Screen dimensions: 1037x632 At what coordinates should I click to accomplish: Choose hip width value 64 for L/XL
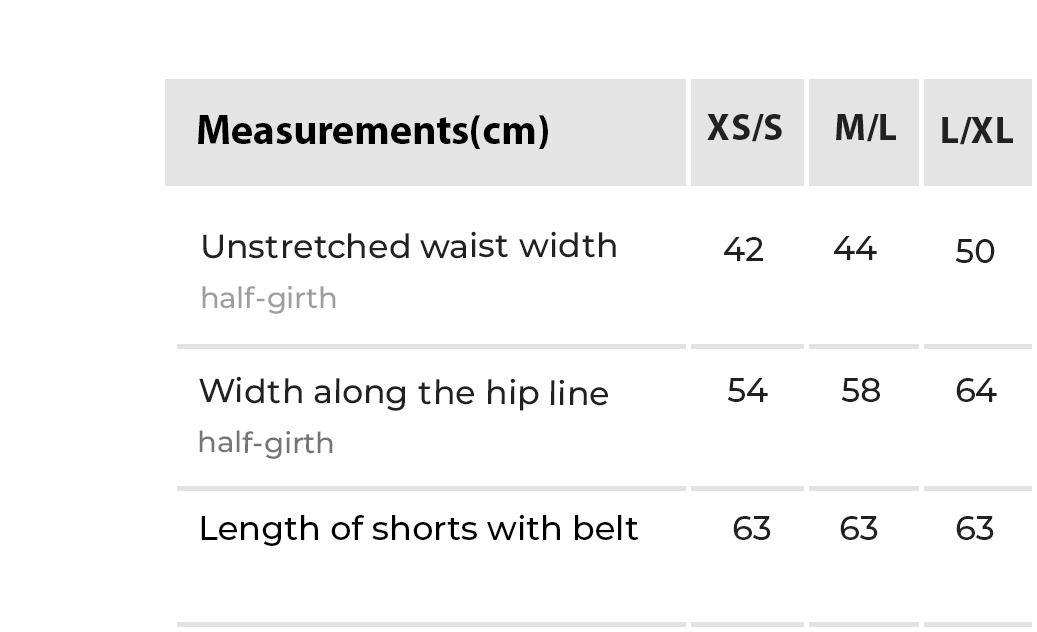point(976,390)
